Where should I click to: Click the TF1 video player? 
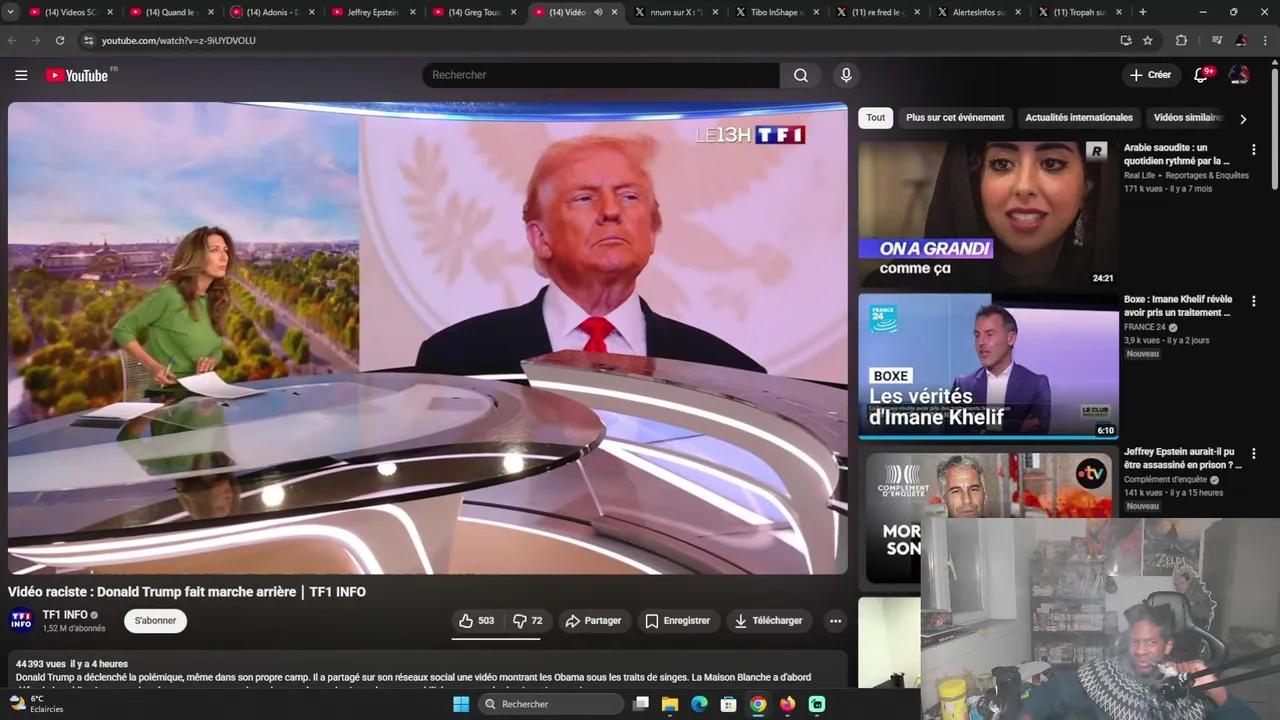(428, 338)
